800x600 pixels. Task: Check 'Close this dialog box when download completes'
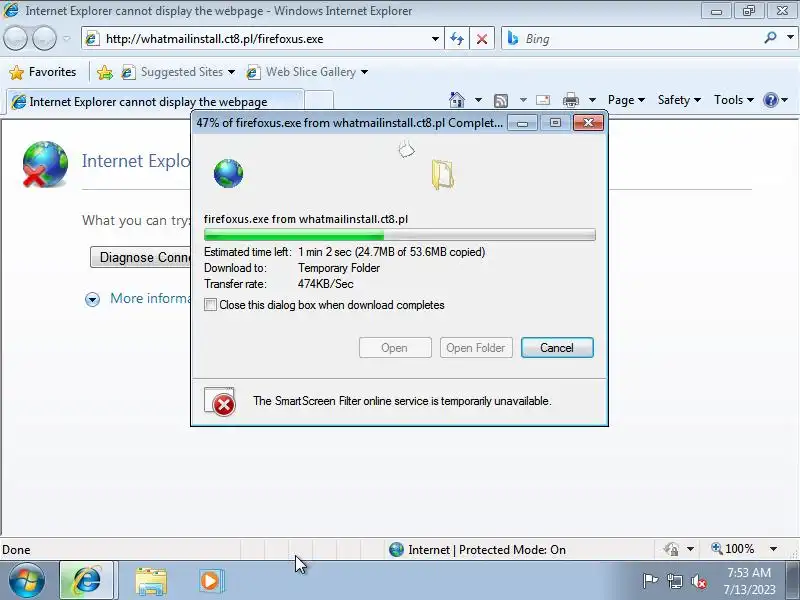(x=210, y=305)
